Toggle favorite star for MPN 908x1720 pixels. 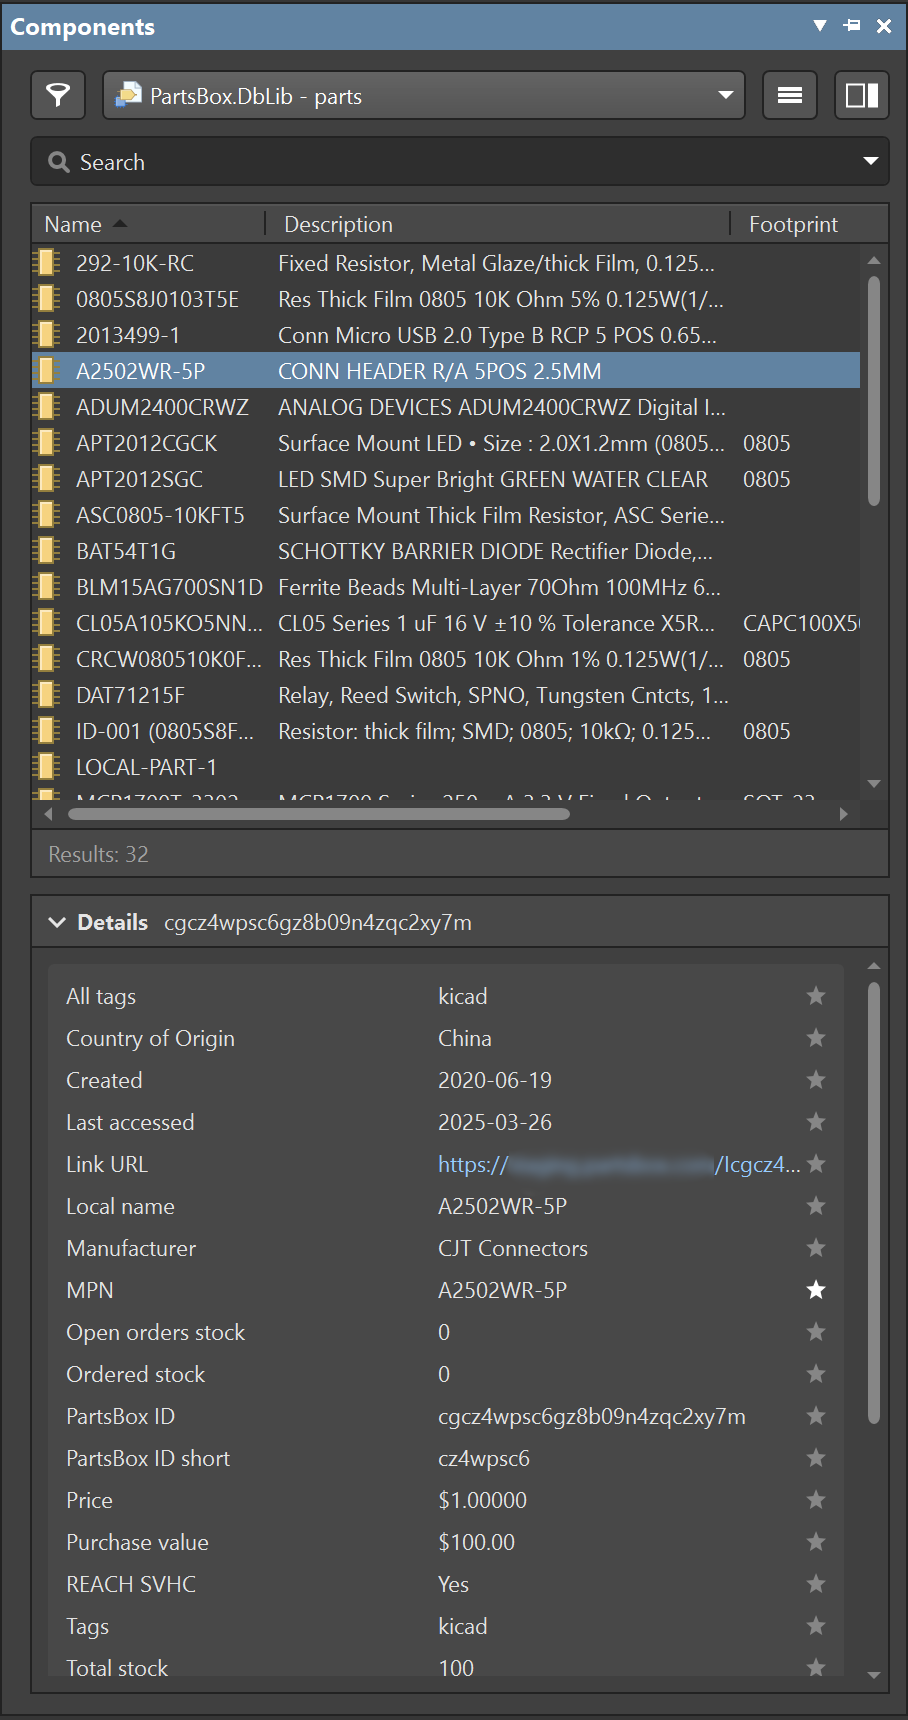[816, 1290]
